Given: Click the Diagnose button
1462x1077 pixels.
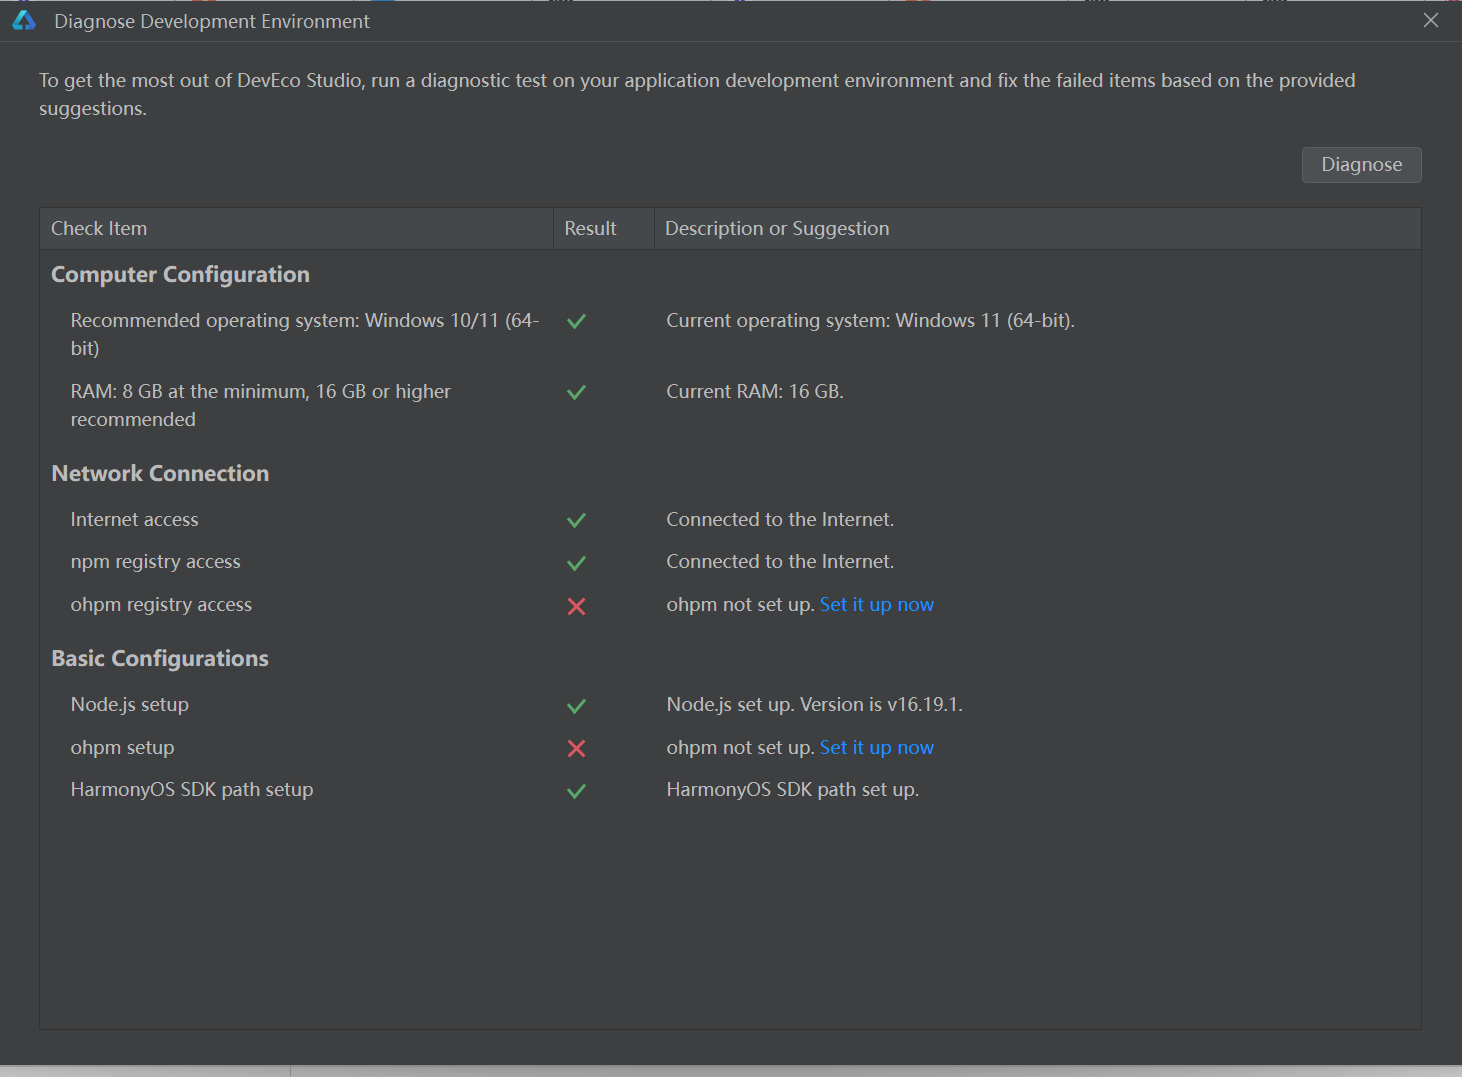Looking at the screenshot, I should 1361,165.
